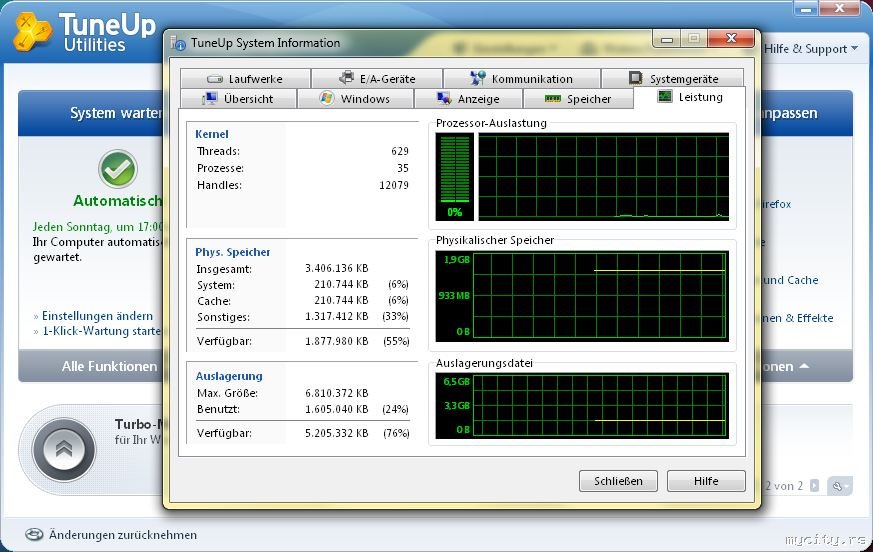The height and width of the screenshot is (552, 873).
Task: Click the display icon on Anzeige tab
Action: 444,99
